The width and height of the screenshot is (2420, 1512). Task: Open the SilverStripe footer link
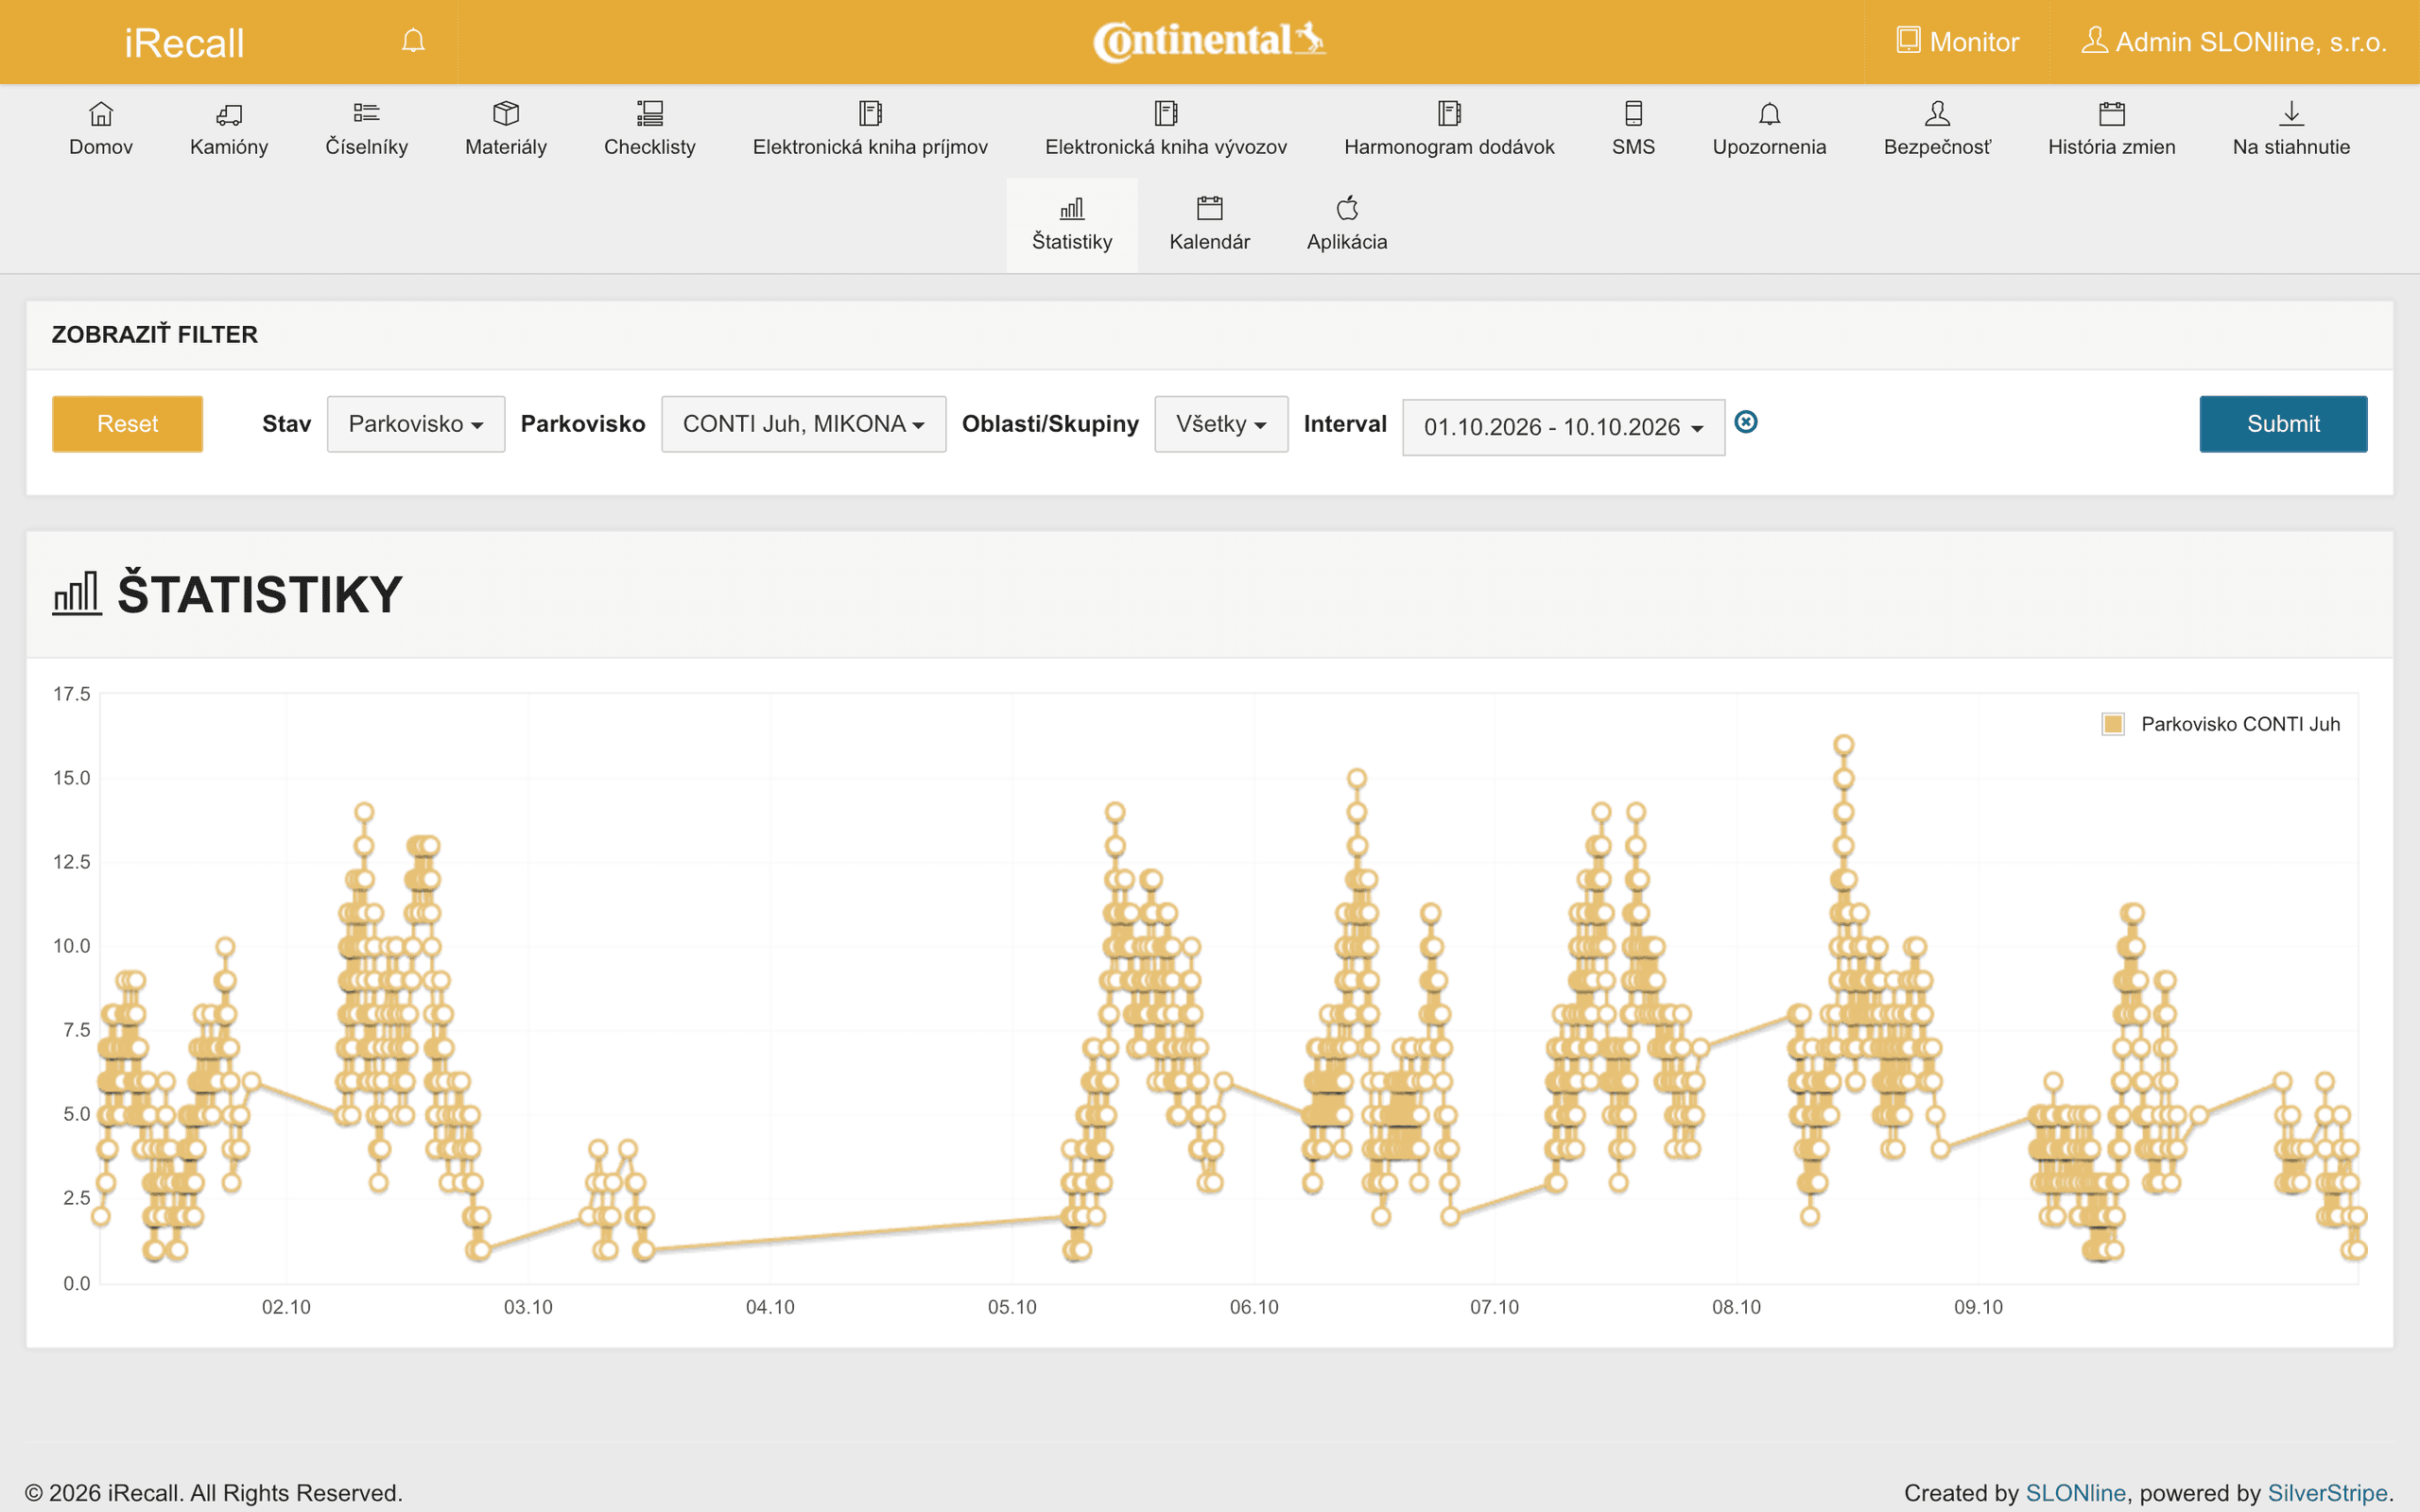[2327, 1492]
